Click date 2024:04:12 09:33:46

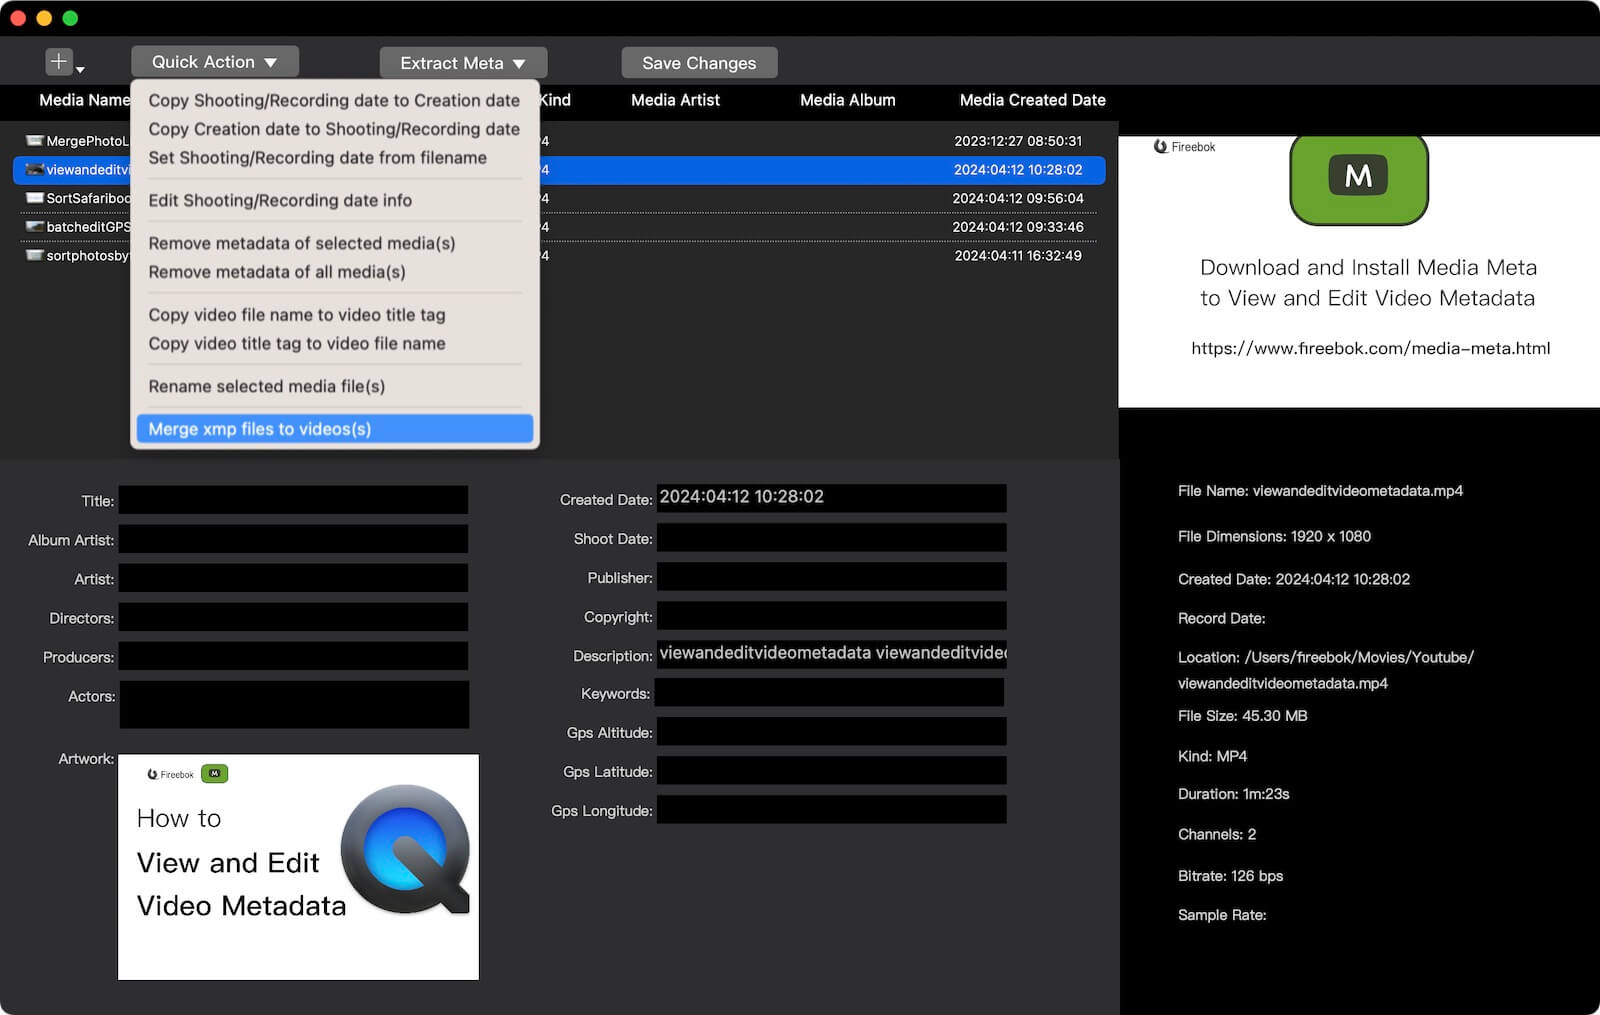(1018, 227)
